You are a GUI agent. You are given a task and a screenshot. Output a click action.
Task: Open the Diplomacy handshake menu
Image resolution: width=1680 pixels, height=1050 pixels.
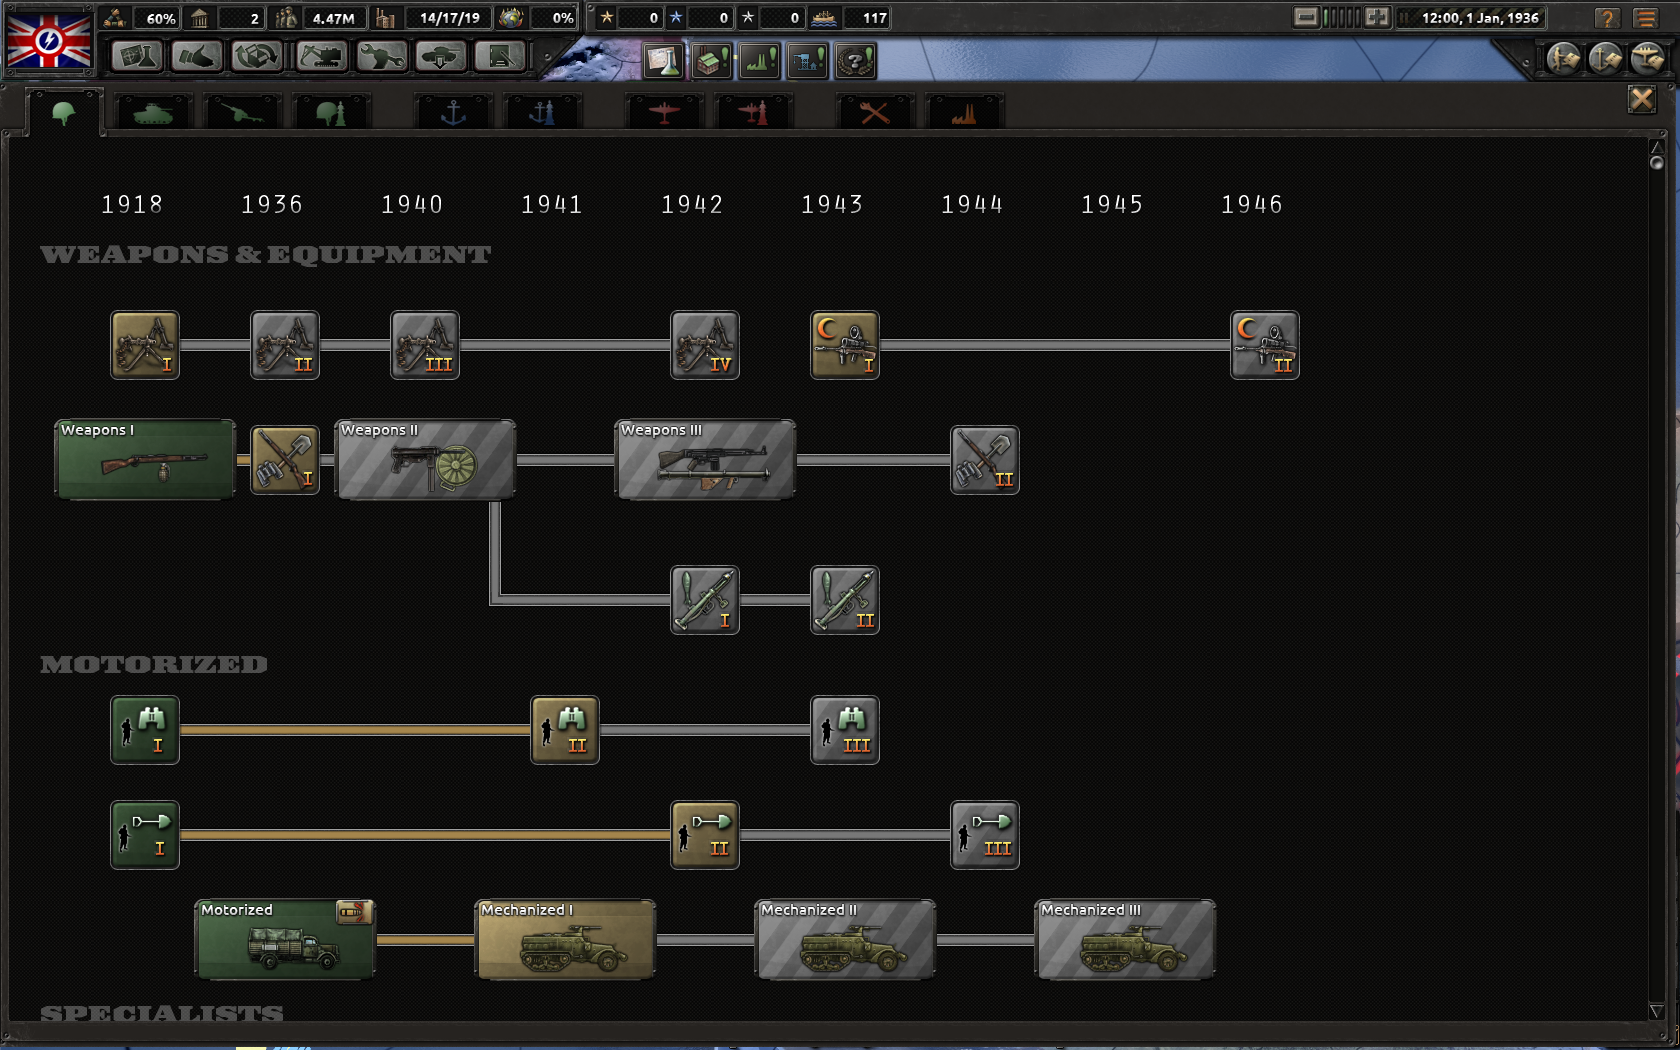tap(197, 56)
